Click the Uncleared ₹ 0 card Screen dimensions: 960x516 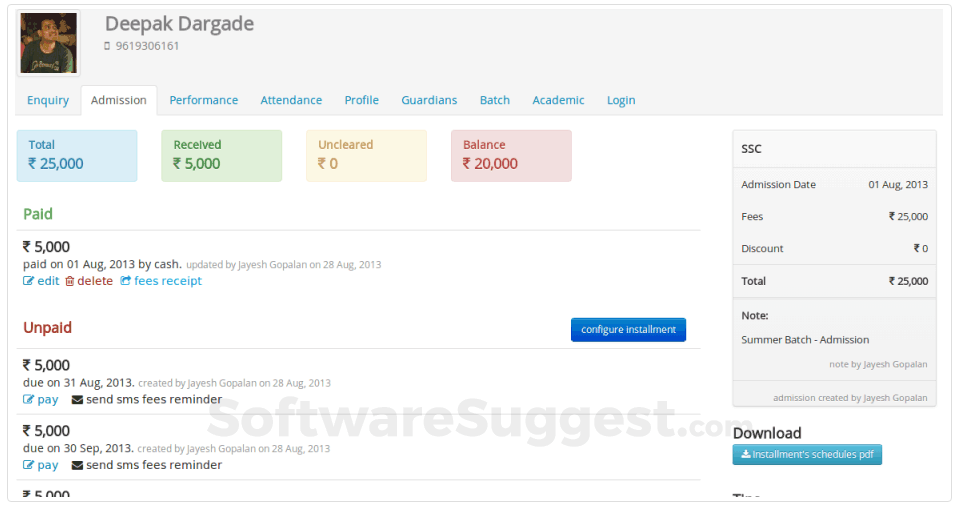click(x=366, y=155)
